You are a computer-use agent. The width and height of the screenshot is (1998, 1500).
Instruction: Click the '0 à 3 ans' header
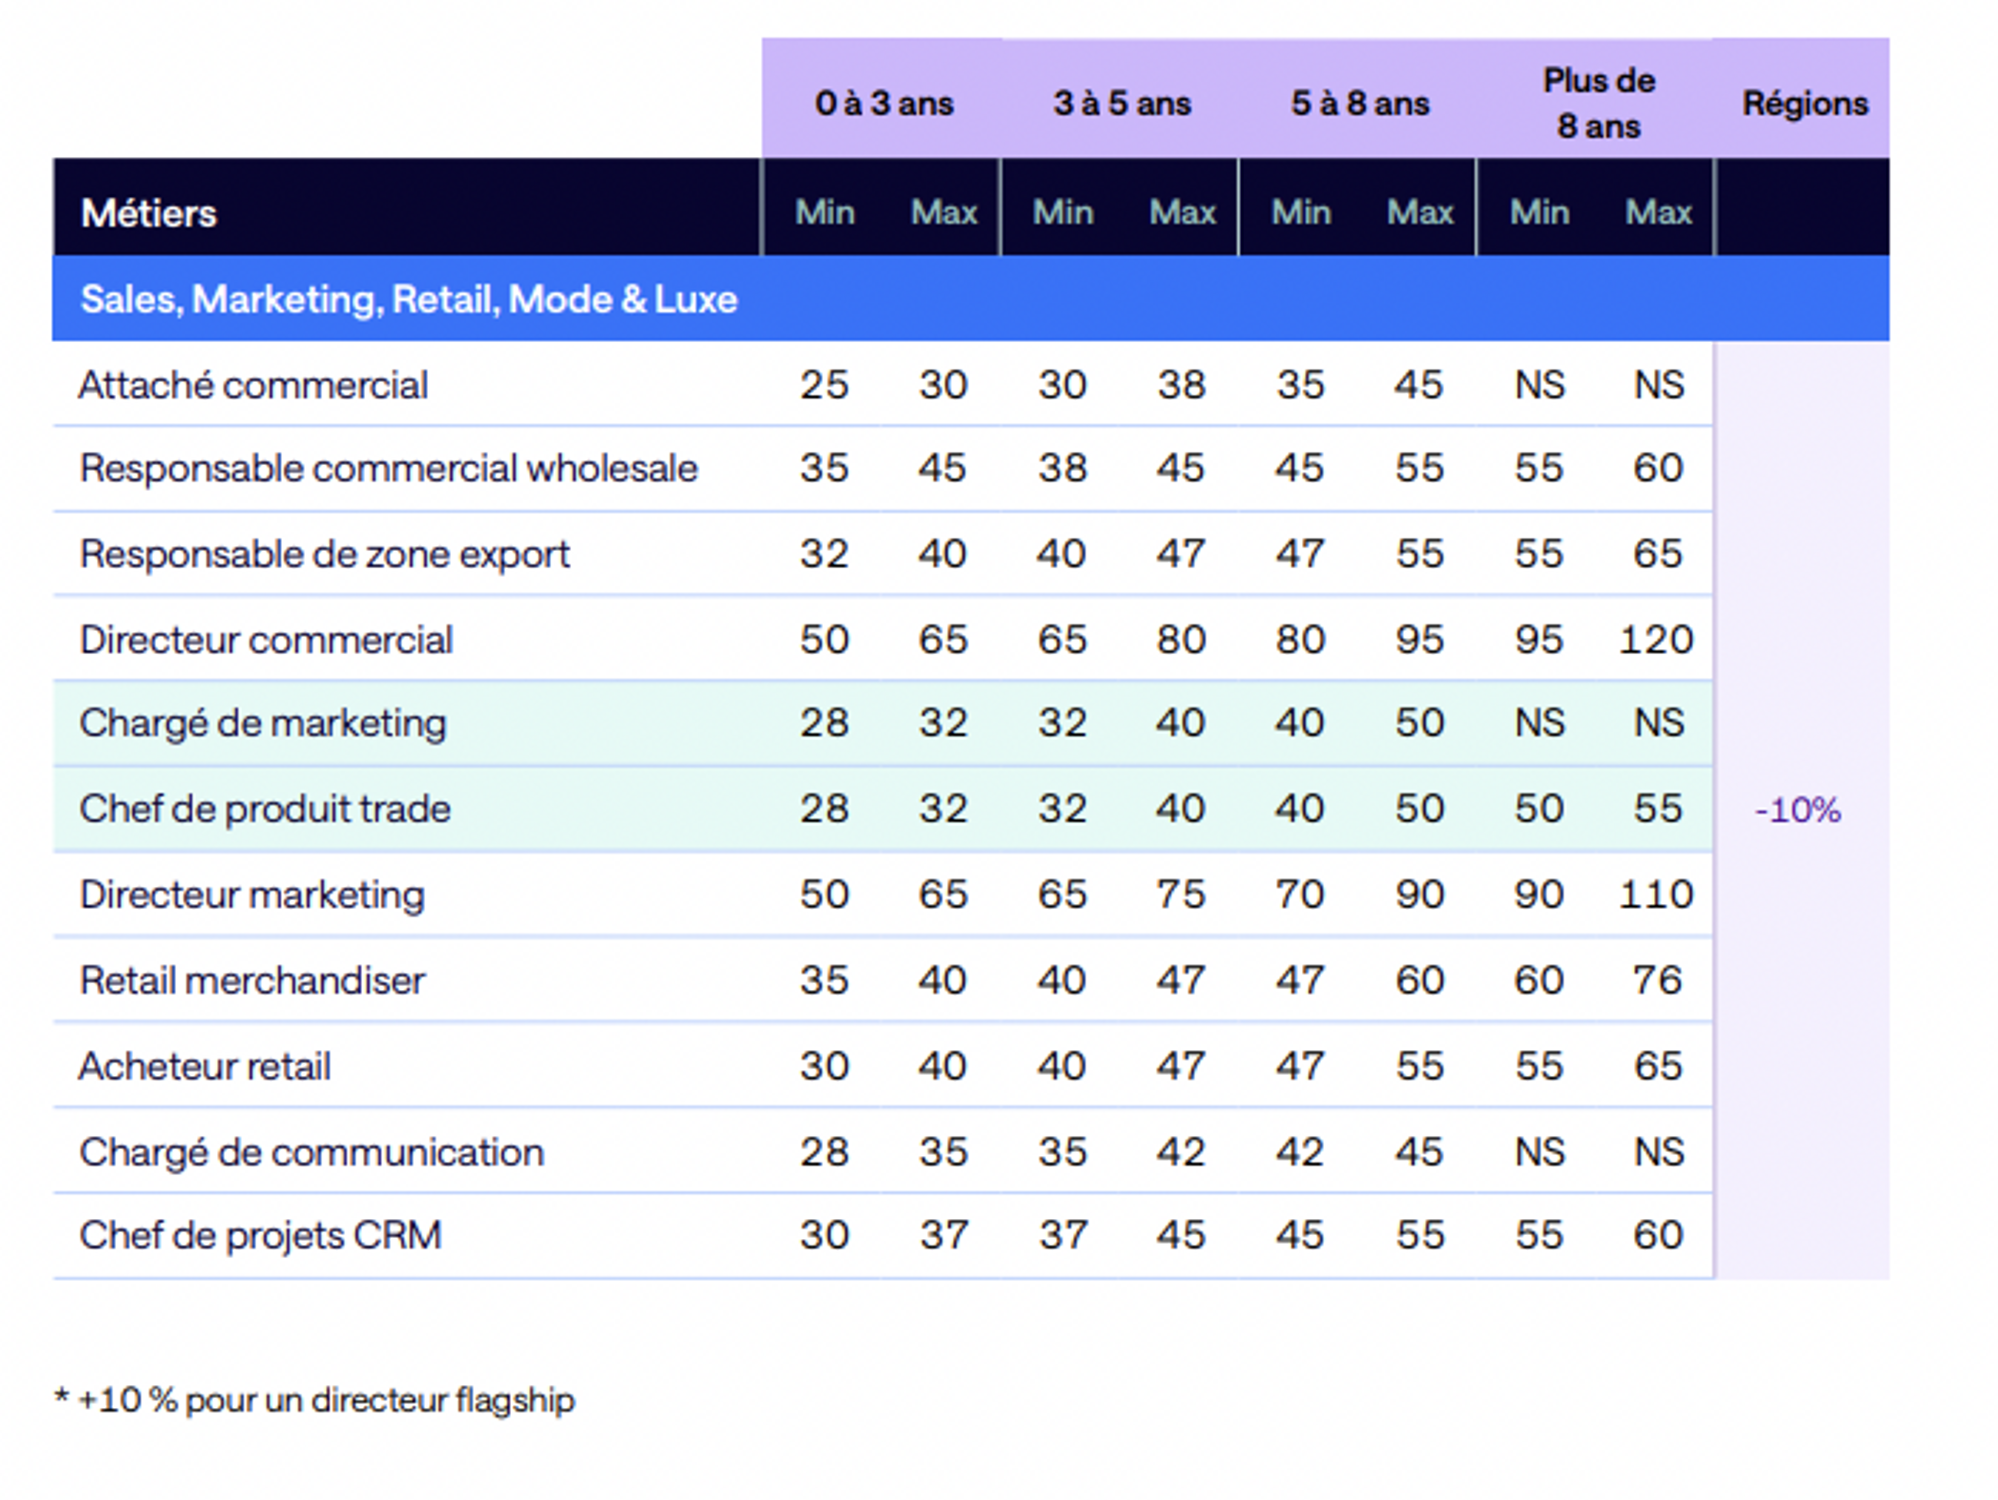coord(883,103)
